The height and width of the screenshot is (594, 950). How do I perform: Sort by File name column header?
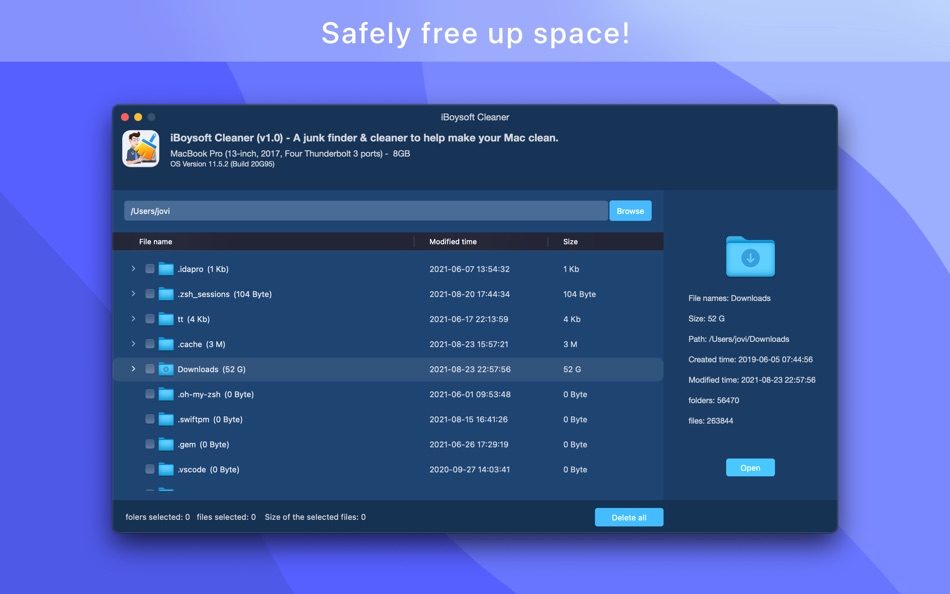156,242
